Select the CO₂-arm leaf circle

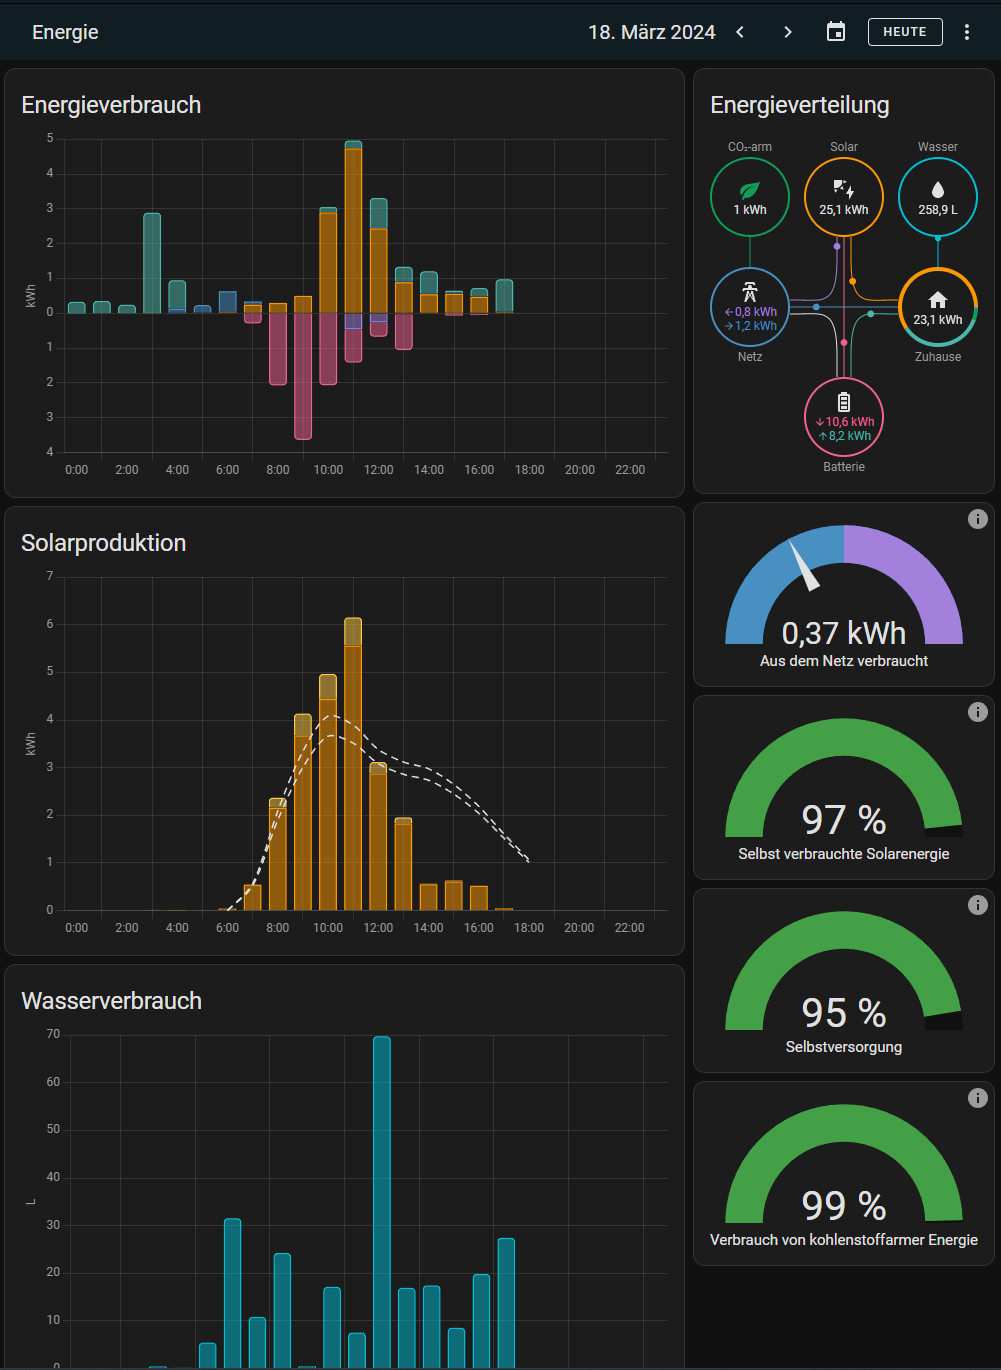(750, 197)
